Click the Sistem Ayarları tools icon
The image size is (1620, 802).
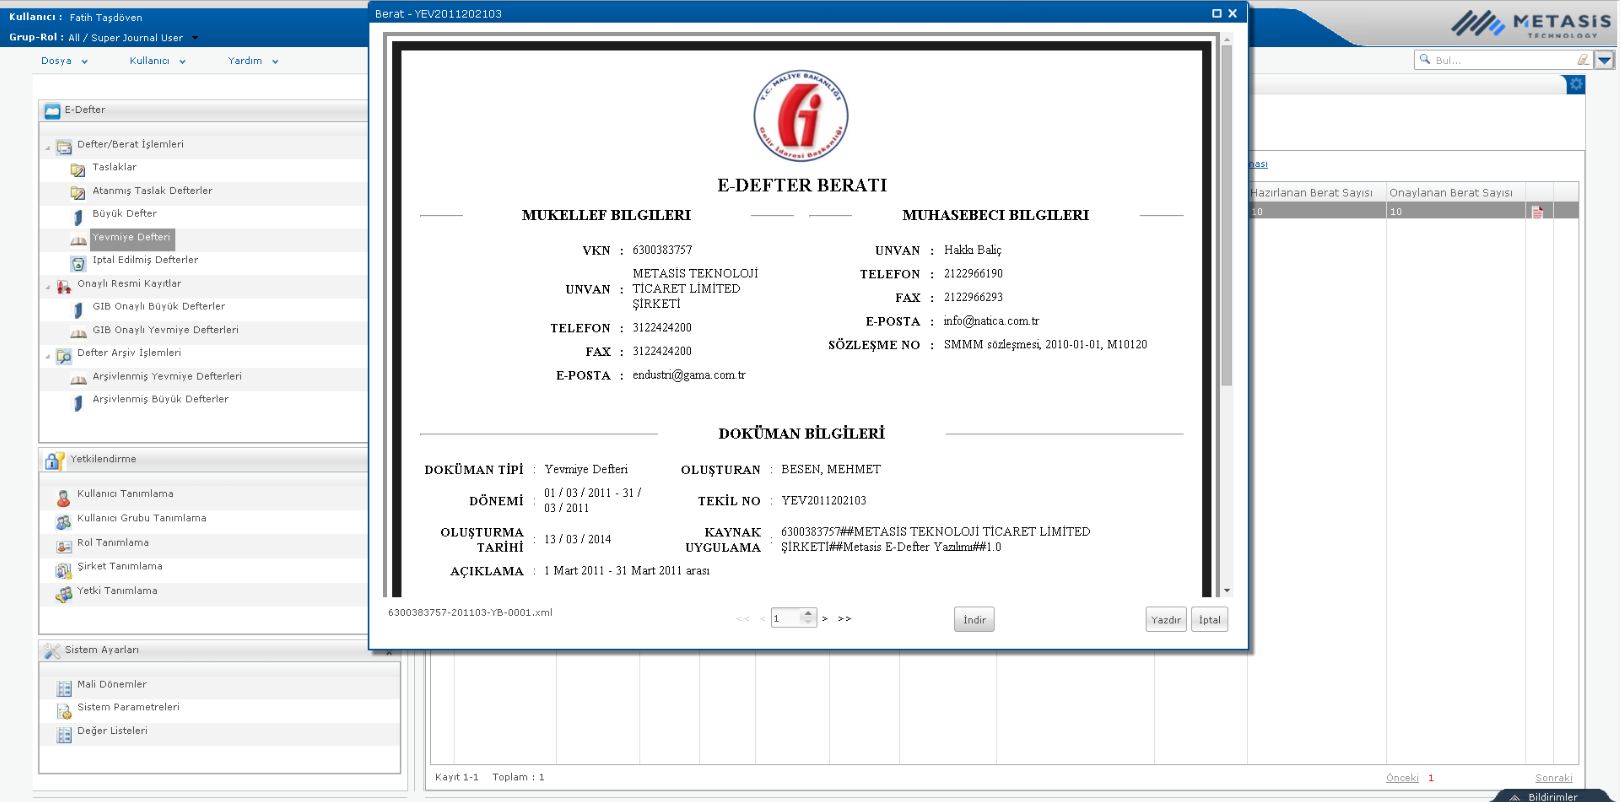(x=52, y=651)
